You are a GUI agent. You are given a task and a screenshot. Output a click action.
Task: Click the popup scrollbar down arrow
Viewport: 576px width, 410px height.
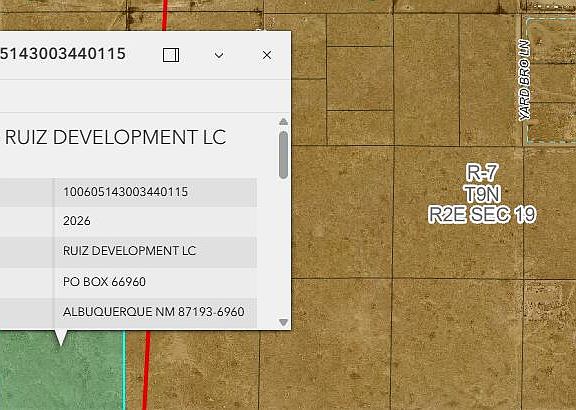click(x=283, y=322)
